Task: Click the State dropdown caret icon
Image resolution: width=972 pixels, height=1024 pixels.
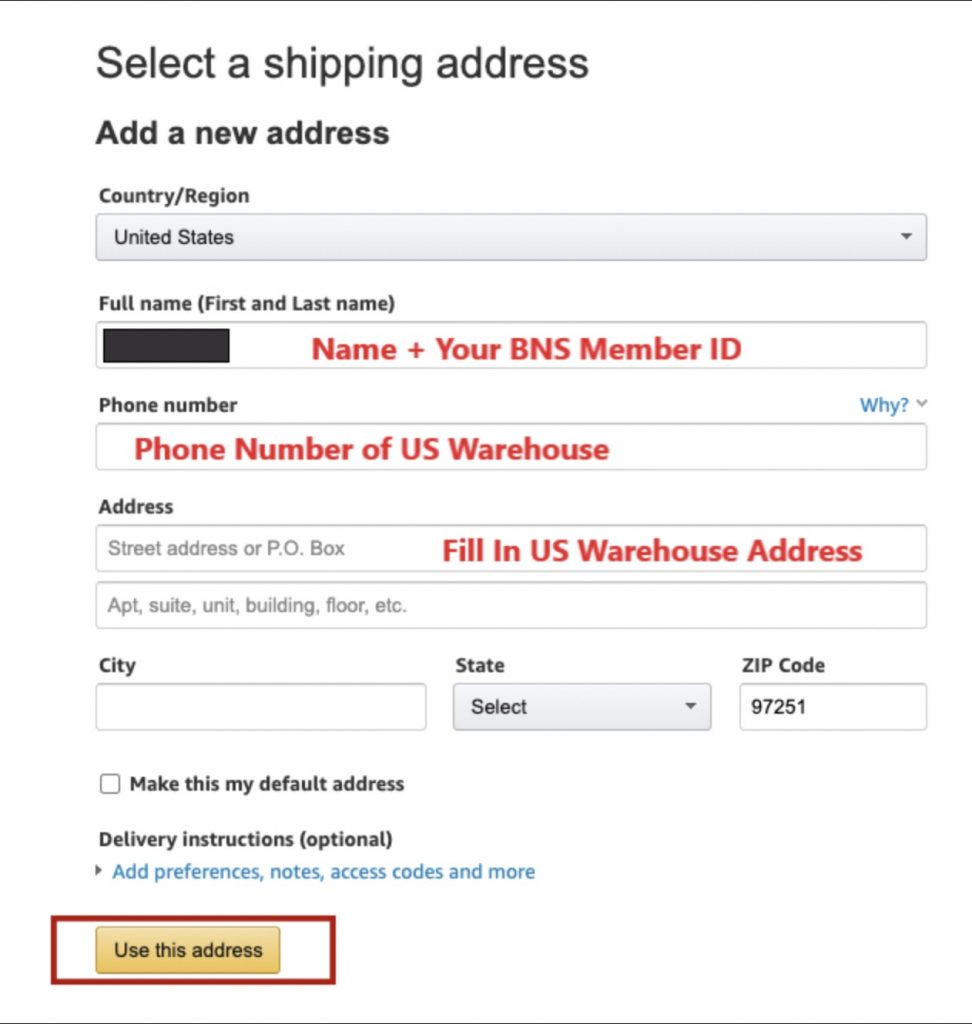Action: tap(691, 706)
